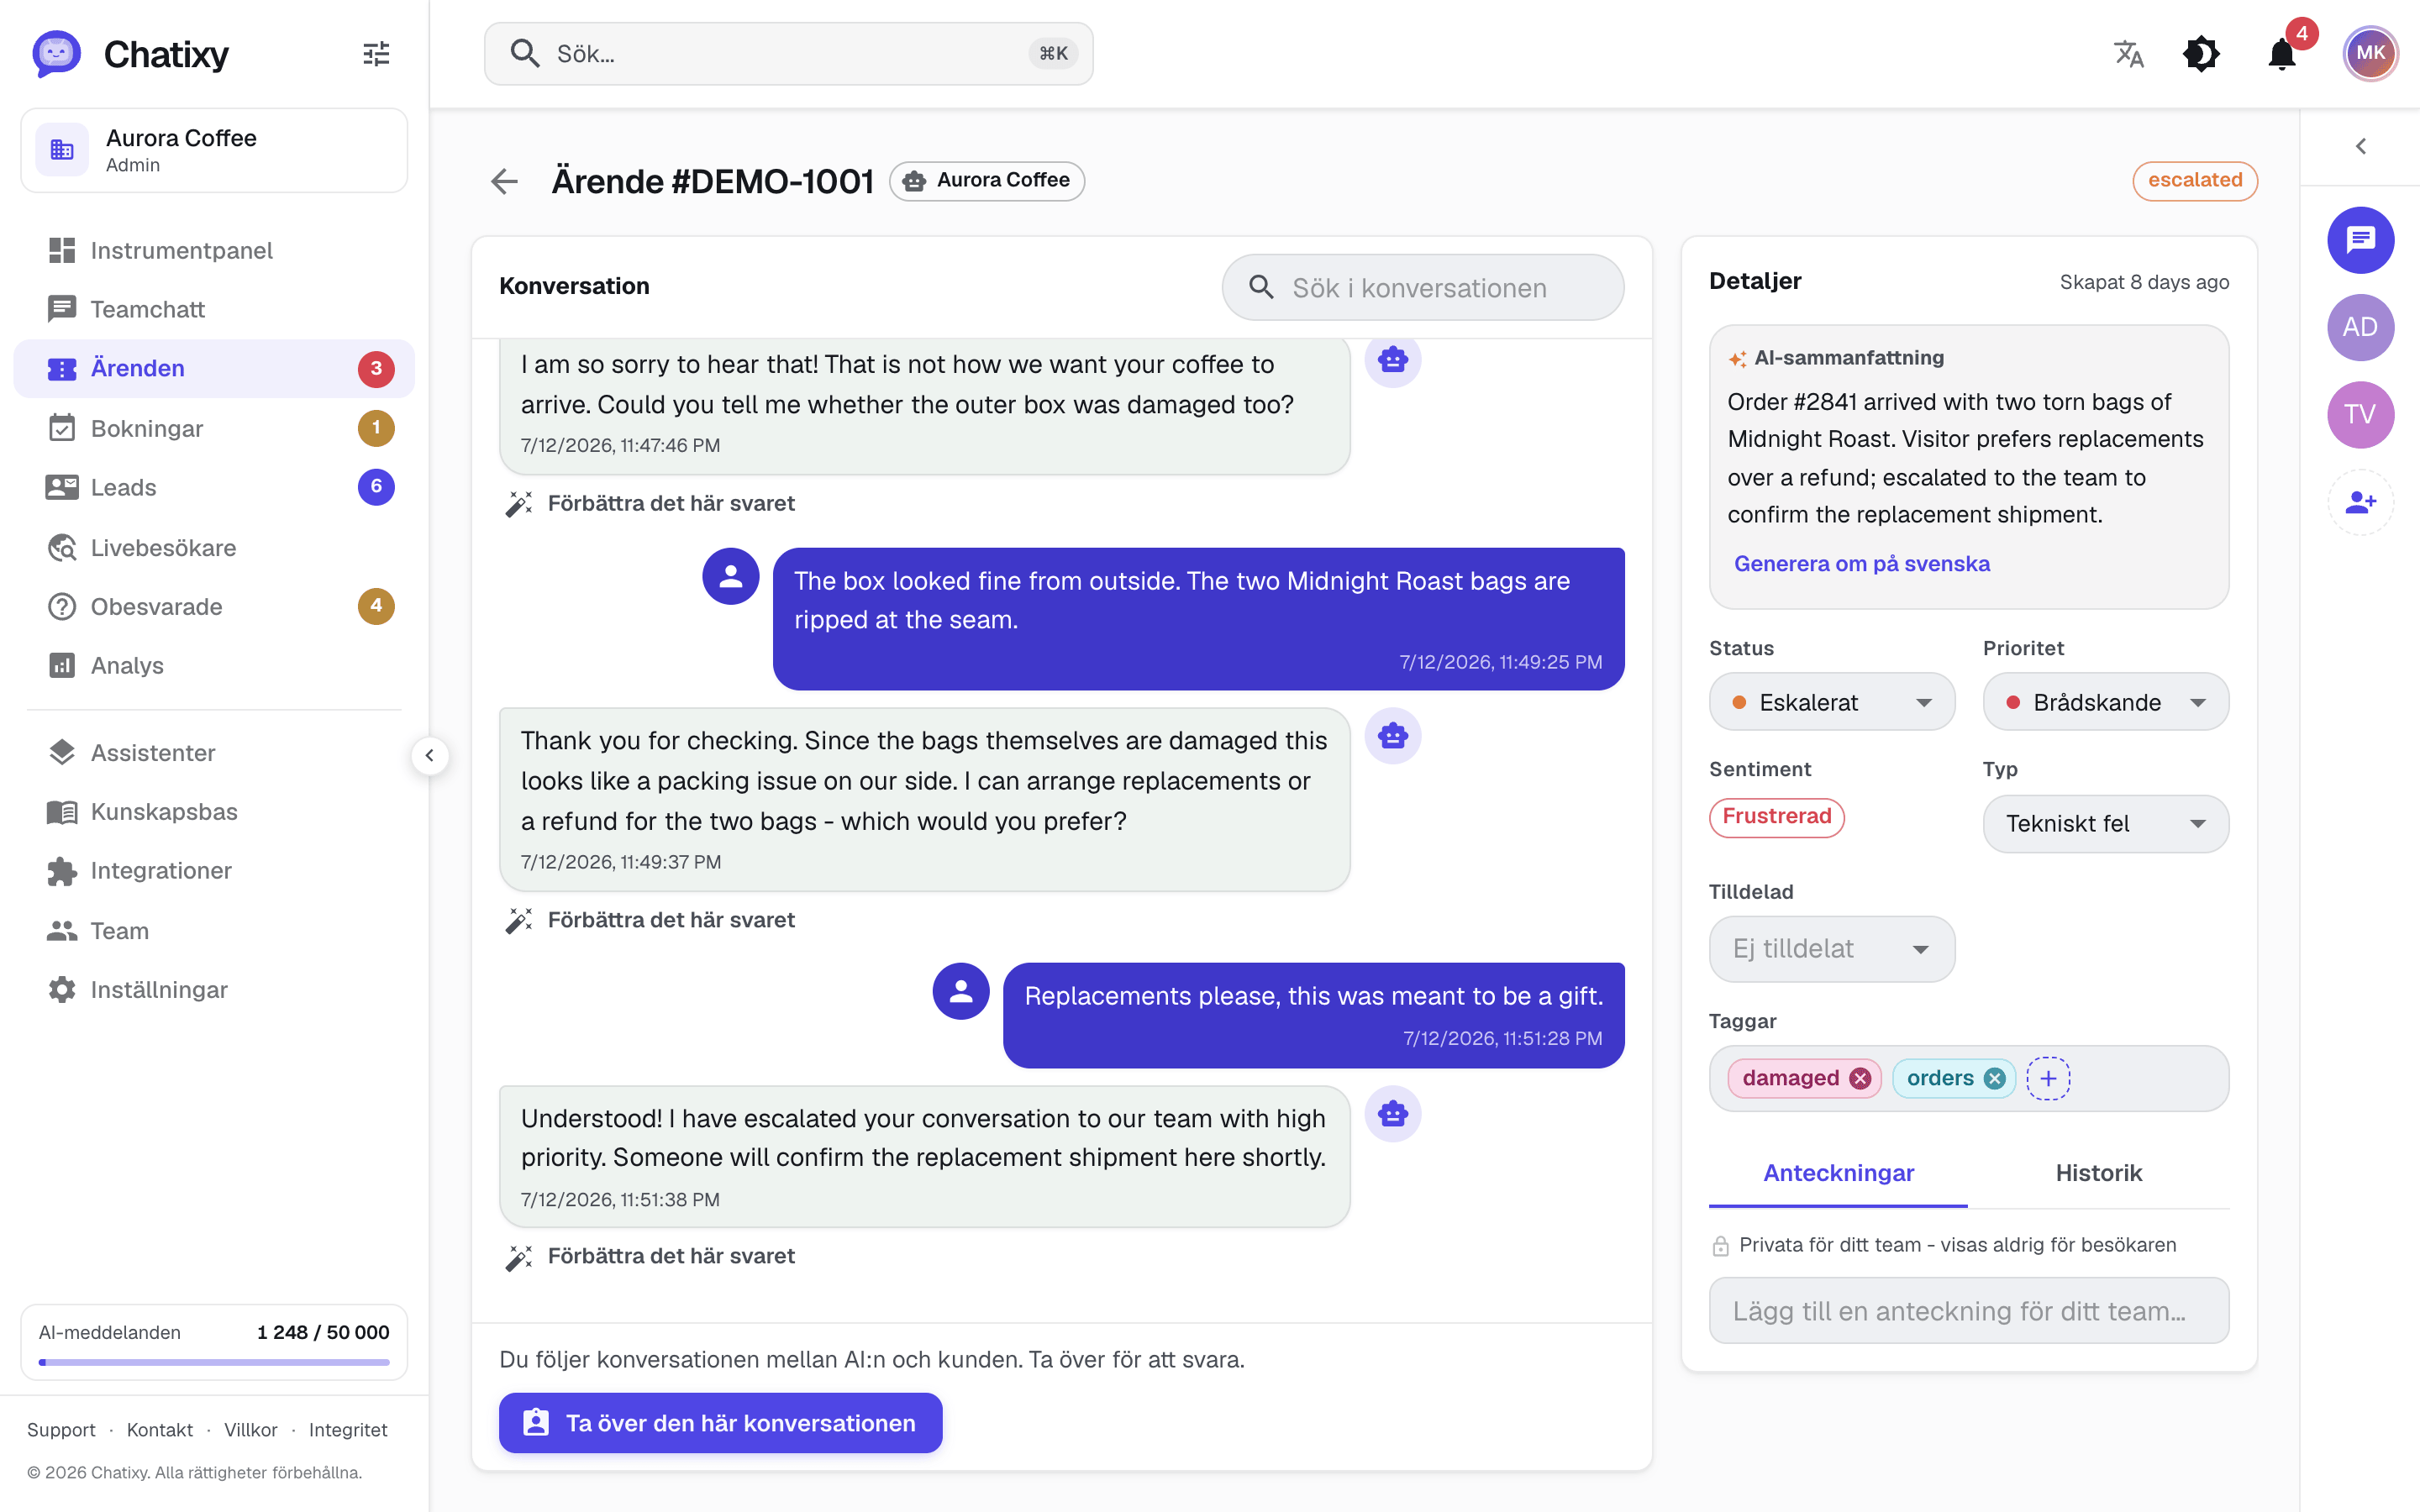
Task: Open the Kontakt footer link
Action: click(x=160, y=1430)
